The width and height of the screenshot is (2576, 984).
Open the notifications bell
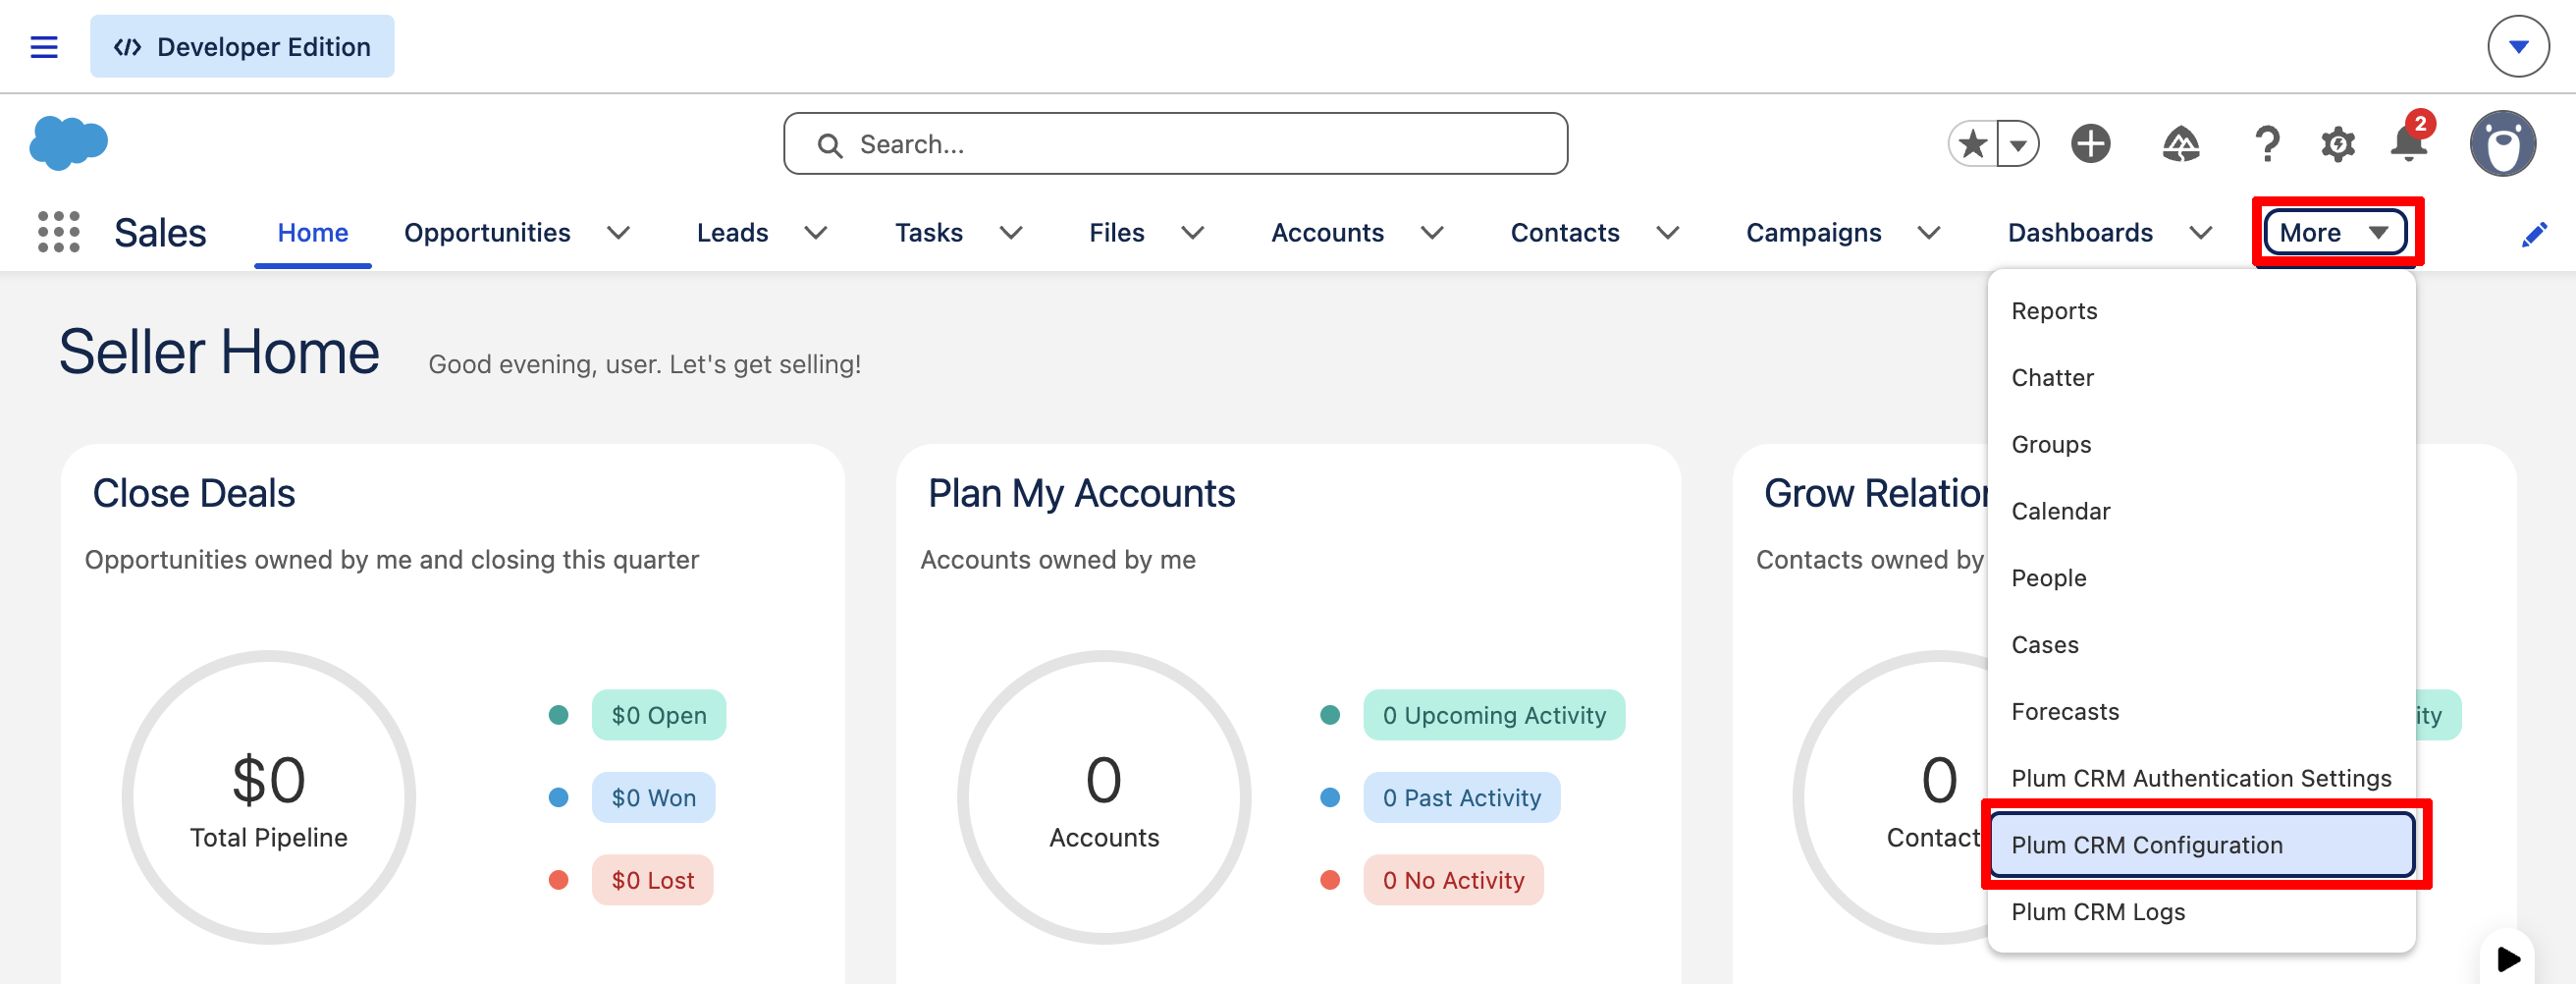pyautogui.click(x=2409, y=142)
